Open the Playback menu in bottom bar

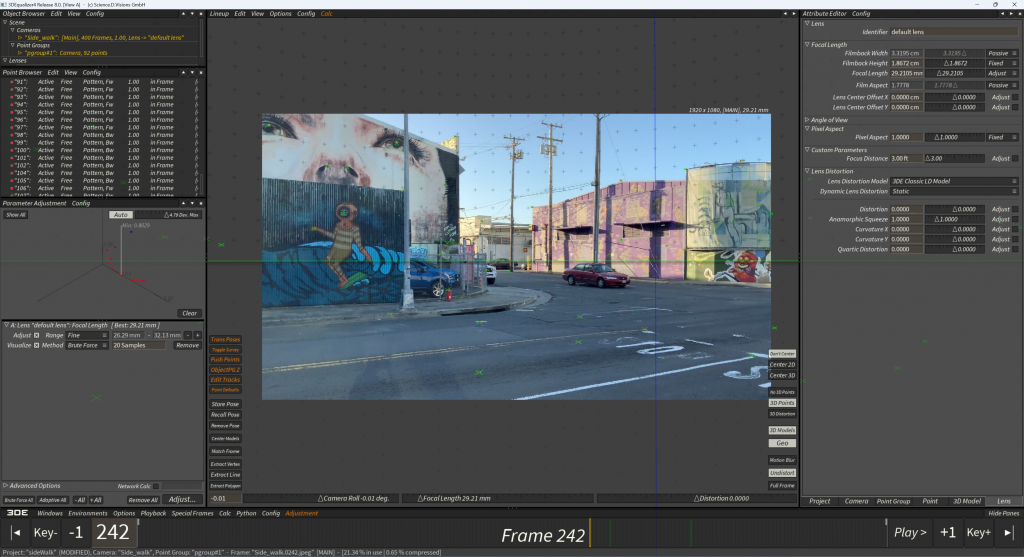pyautogui.click(x=153, y=513)
